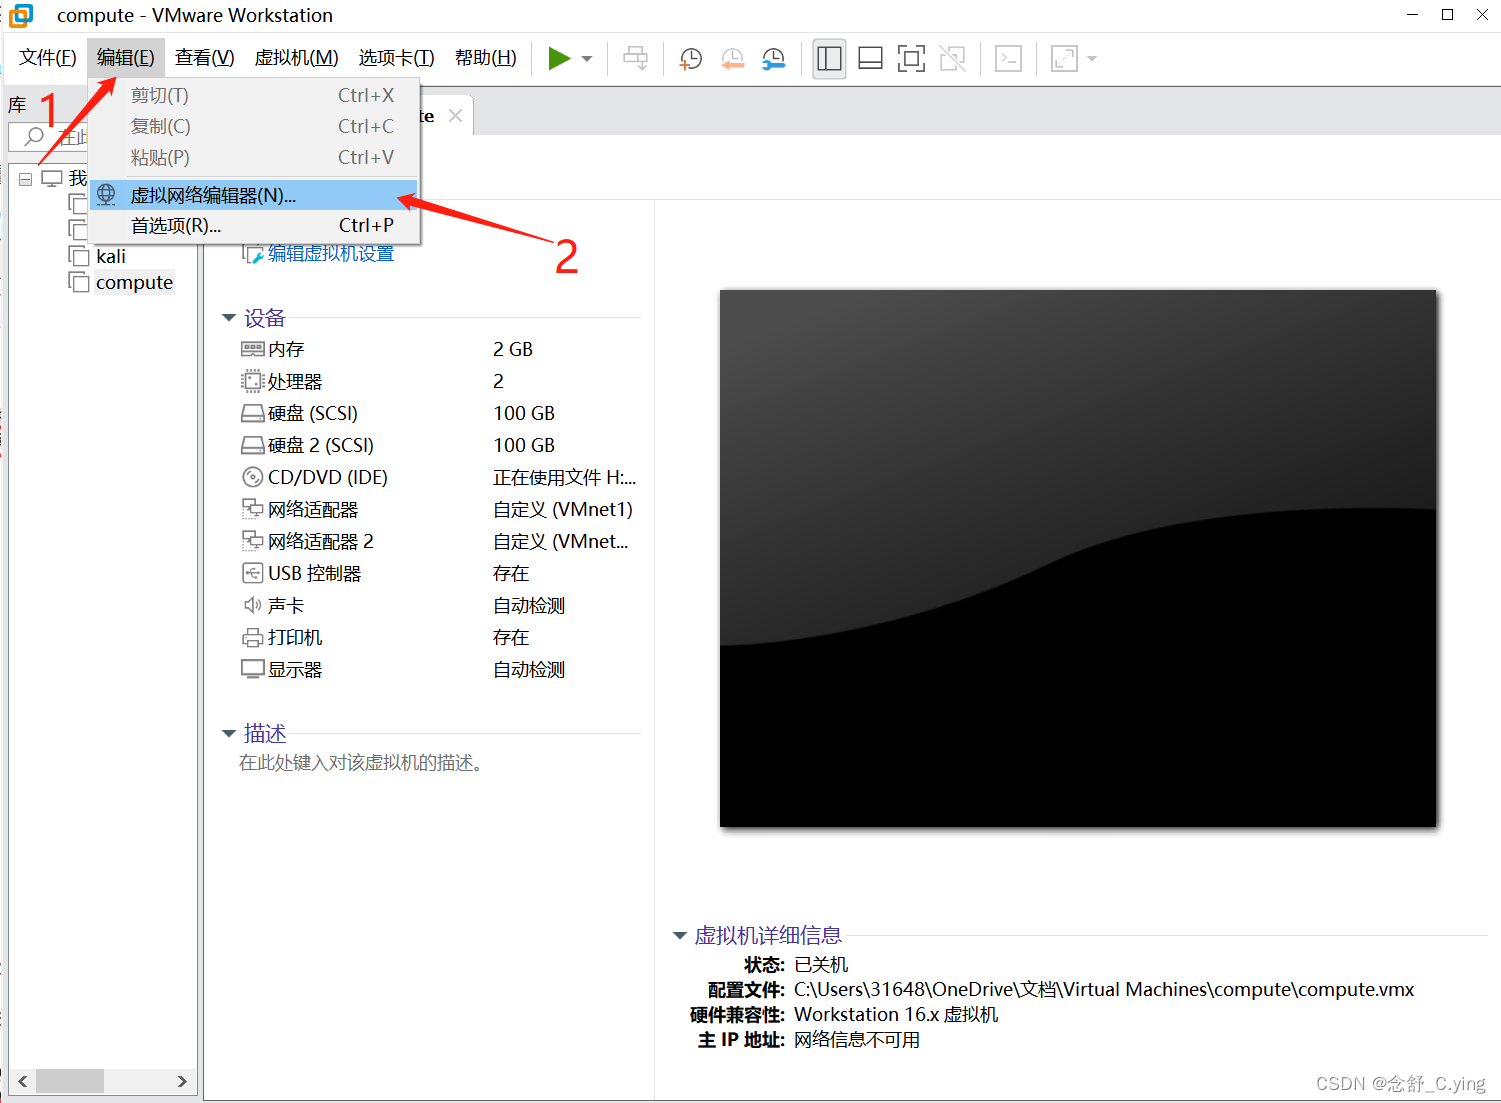Click the VM black screen preview thumbnail

1078,558
